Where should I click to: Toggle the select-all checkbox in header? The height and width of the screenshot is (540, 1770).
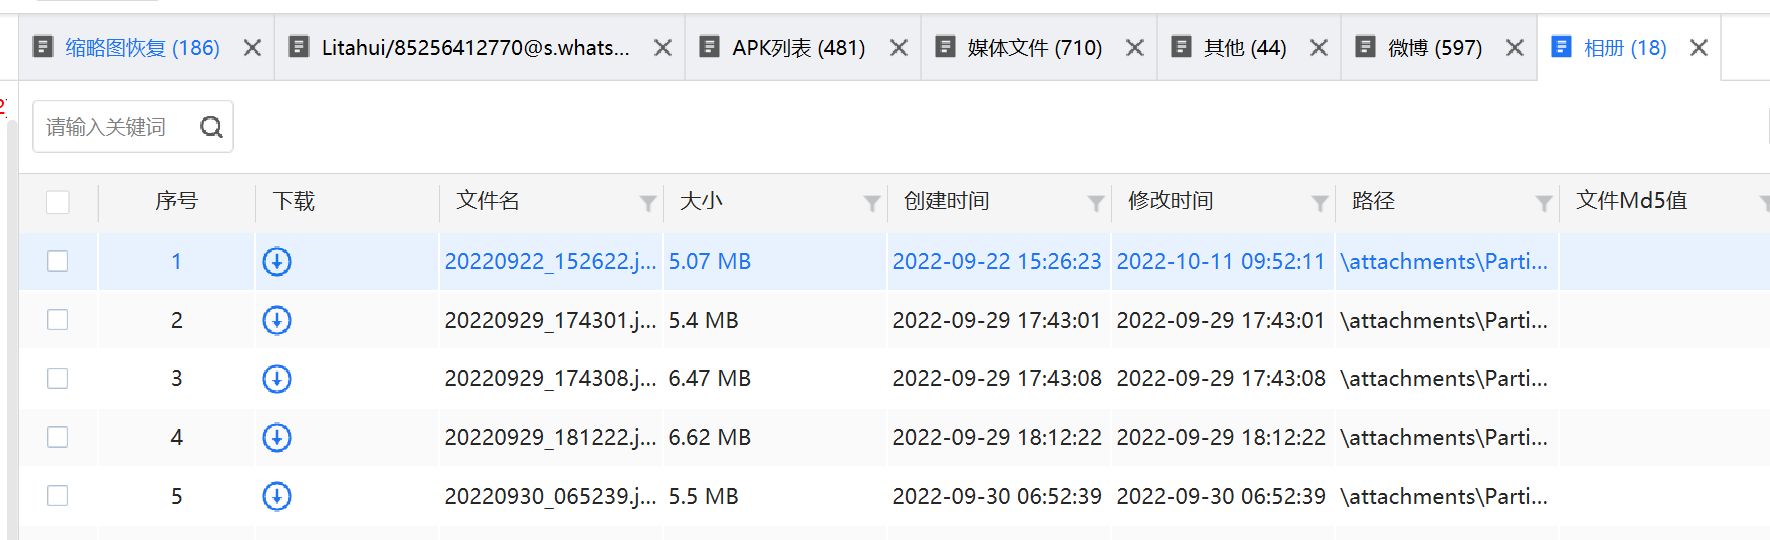point(58,202)
